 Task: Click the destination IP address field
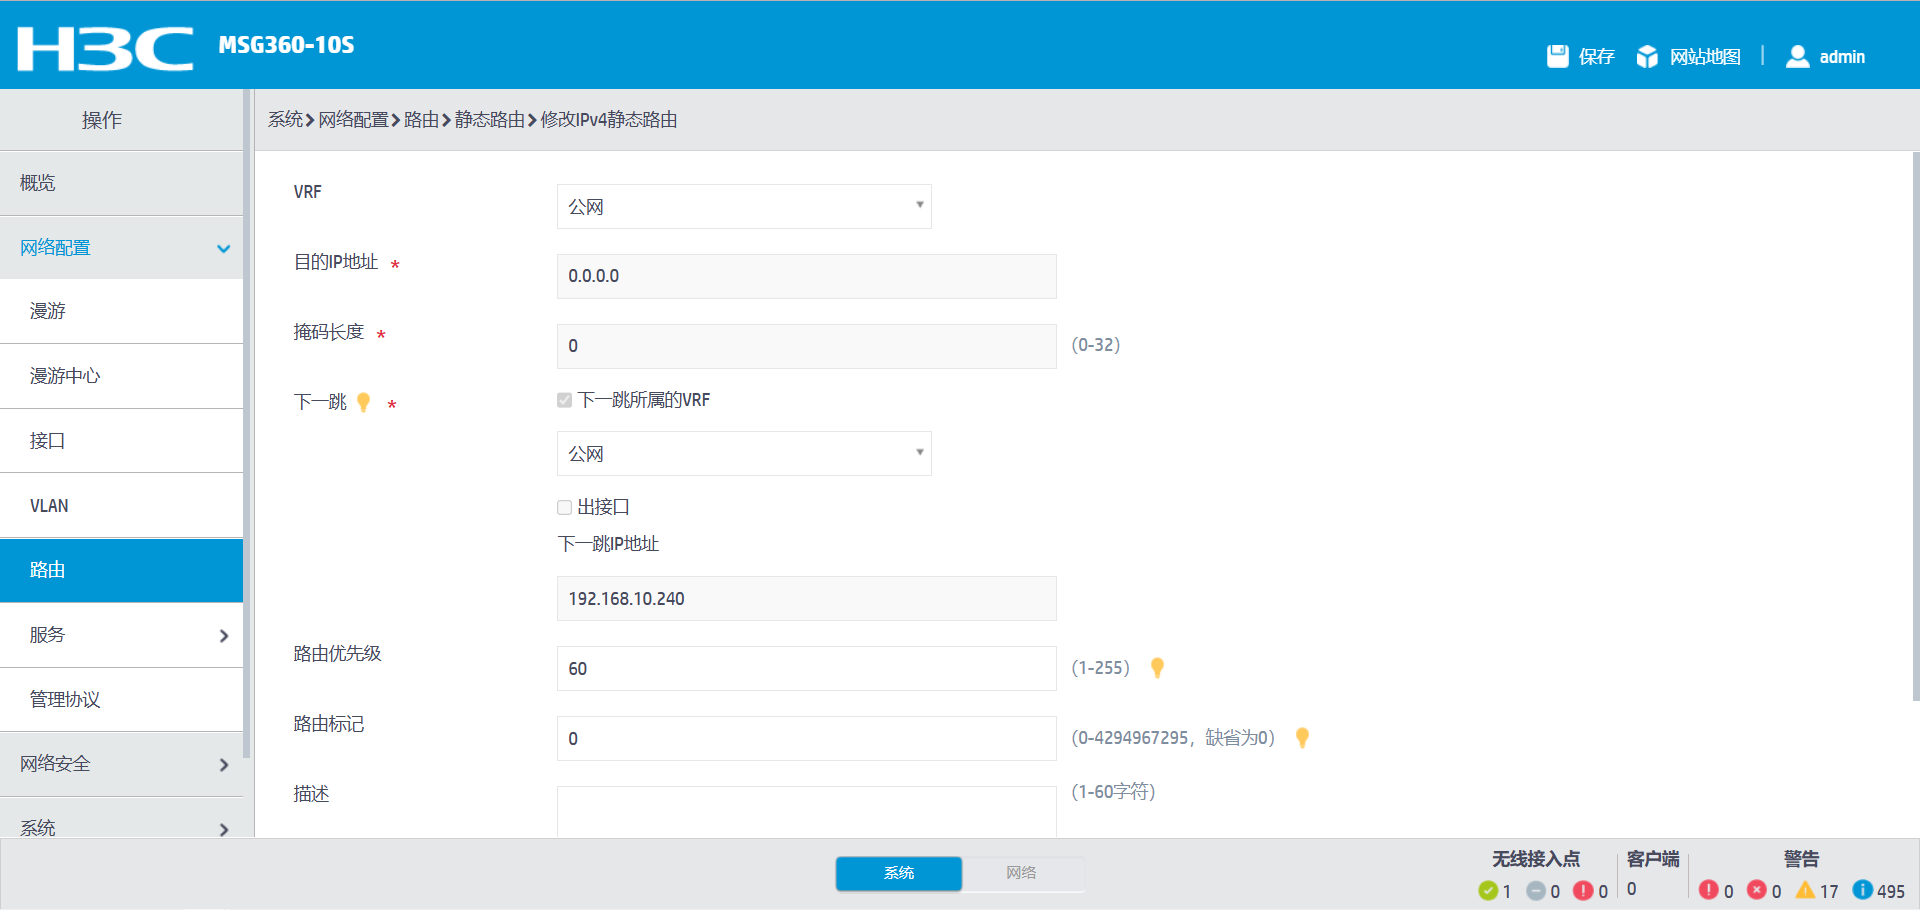(x=806, y=276)
